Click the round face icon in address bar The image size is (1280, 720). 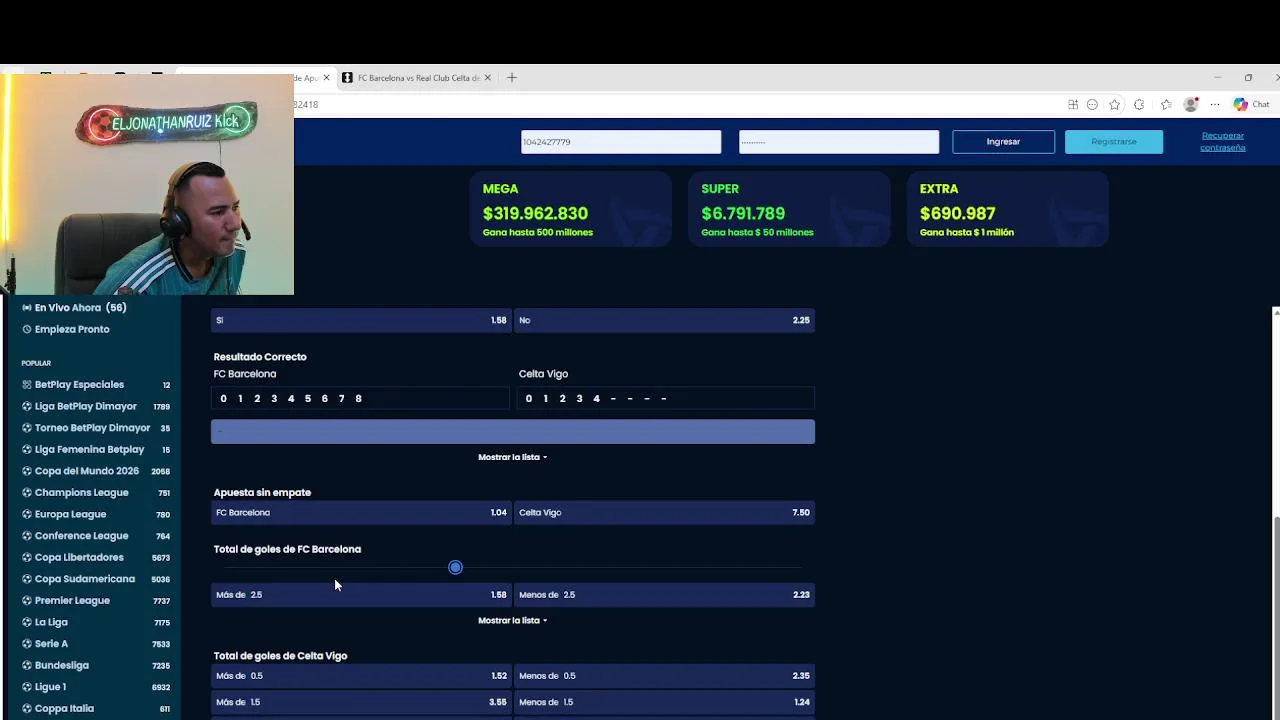click(1092, 104)
